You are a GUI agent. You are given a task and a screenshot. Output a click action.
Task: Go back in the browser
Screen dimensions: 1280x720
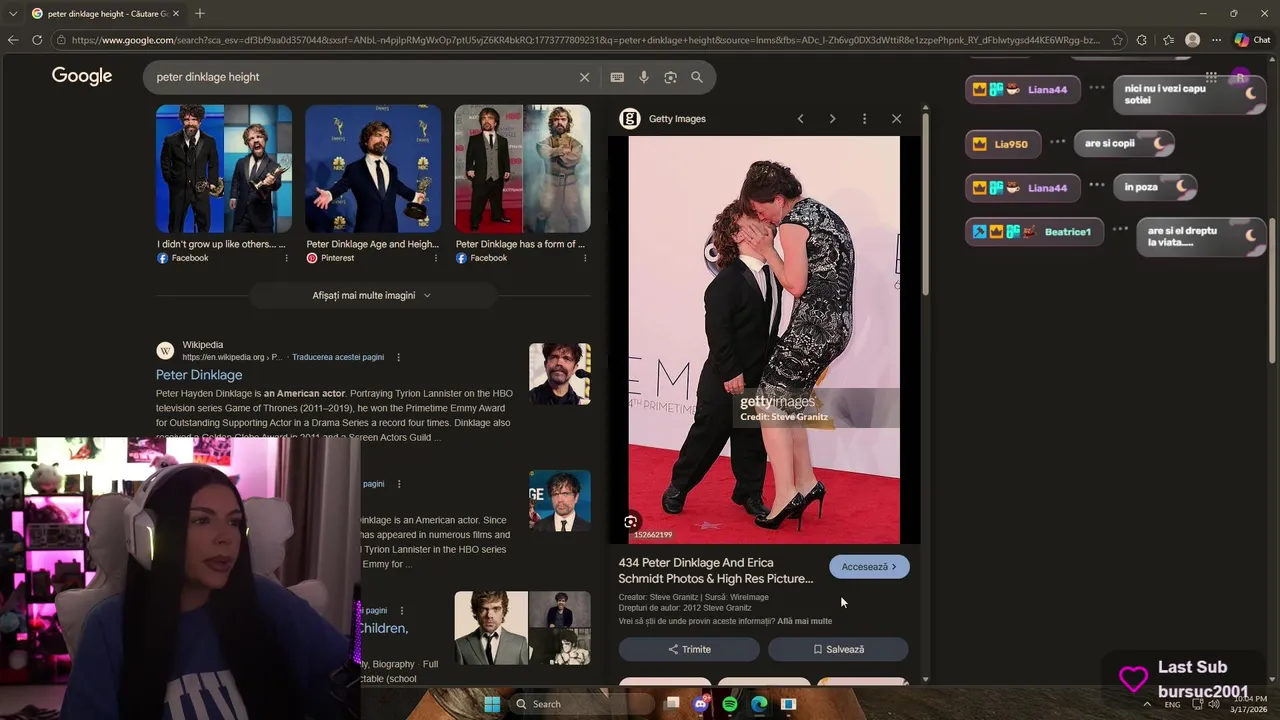click(13, 40)
